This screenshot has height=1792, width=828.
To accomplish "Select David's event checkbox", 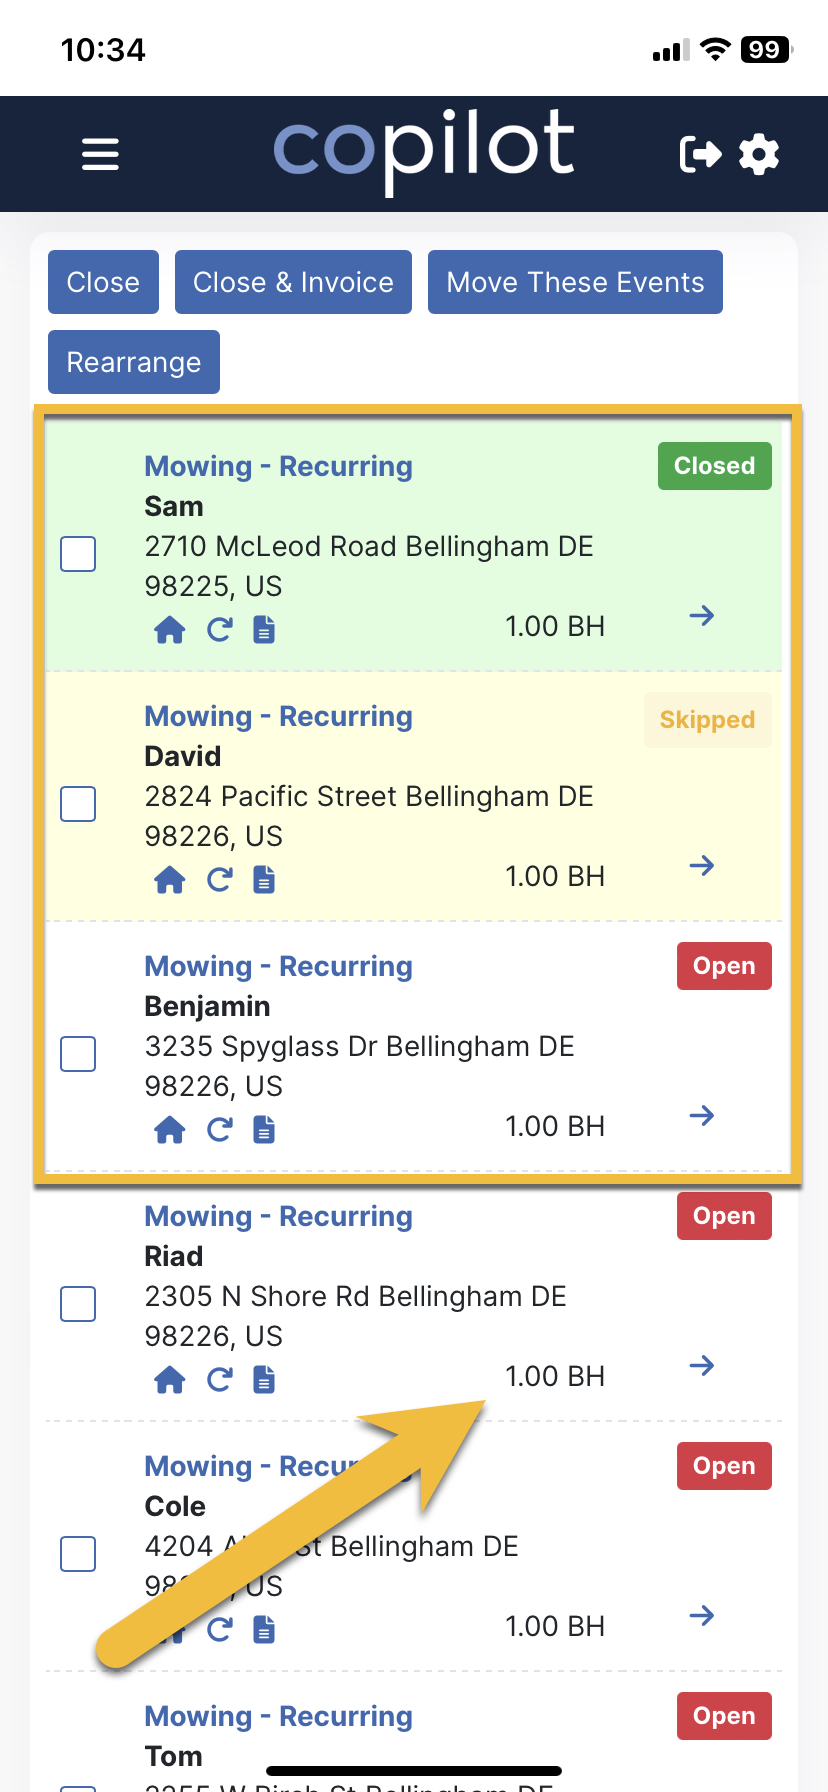I will point(78,804).
